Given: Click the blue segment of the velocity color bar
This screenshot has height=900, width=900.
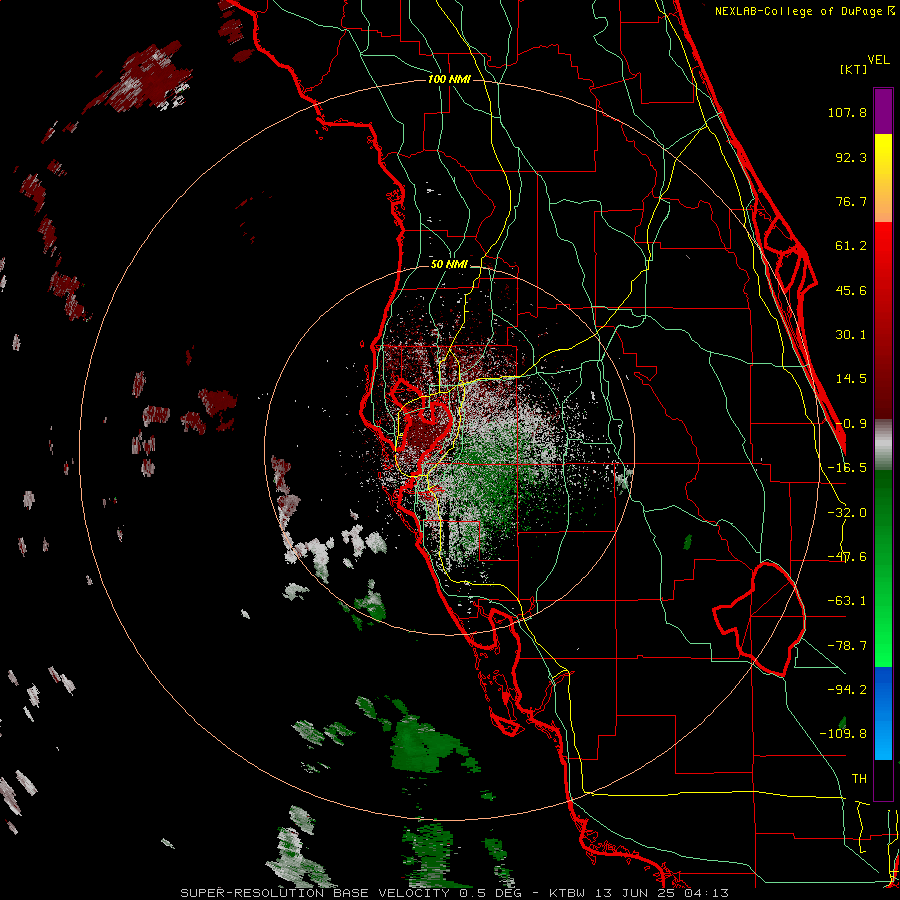Looking at the screenshot, I should point(883,713).
